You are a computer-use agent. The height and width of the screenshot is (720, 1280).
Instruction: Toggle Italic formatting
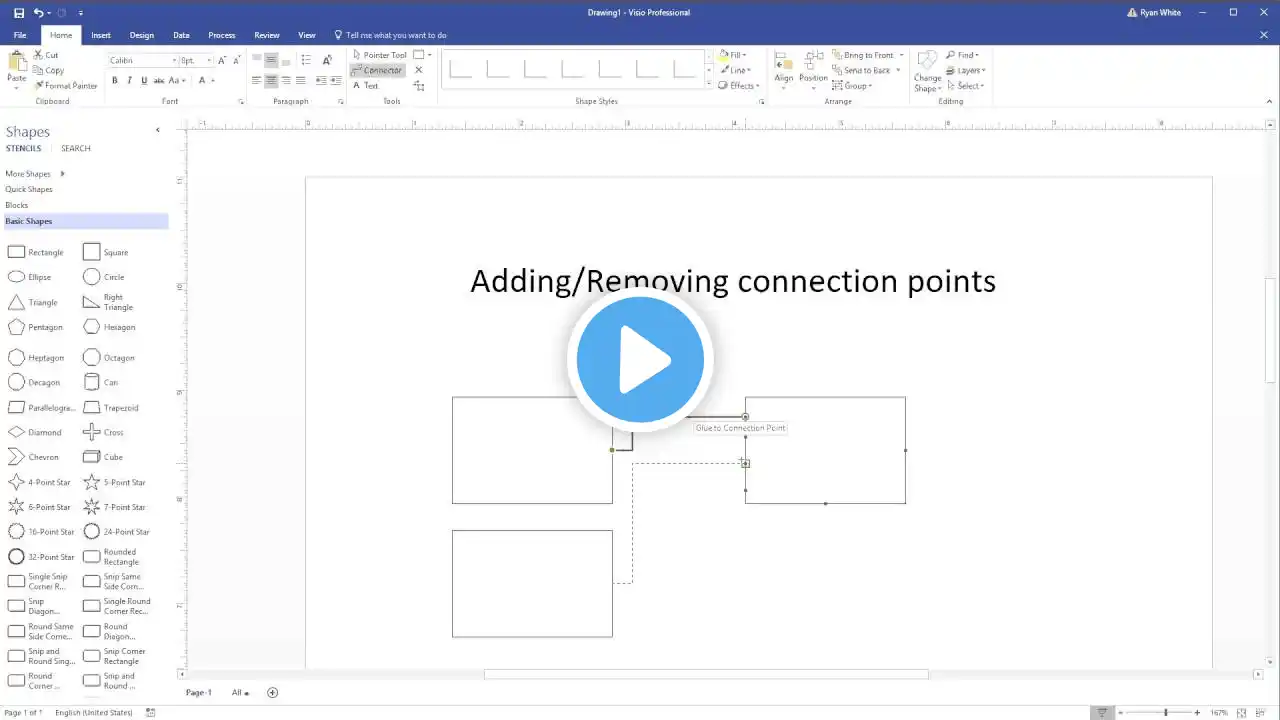click(129, 80)
